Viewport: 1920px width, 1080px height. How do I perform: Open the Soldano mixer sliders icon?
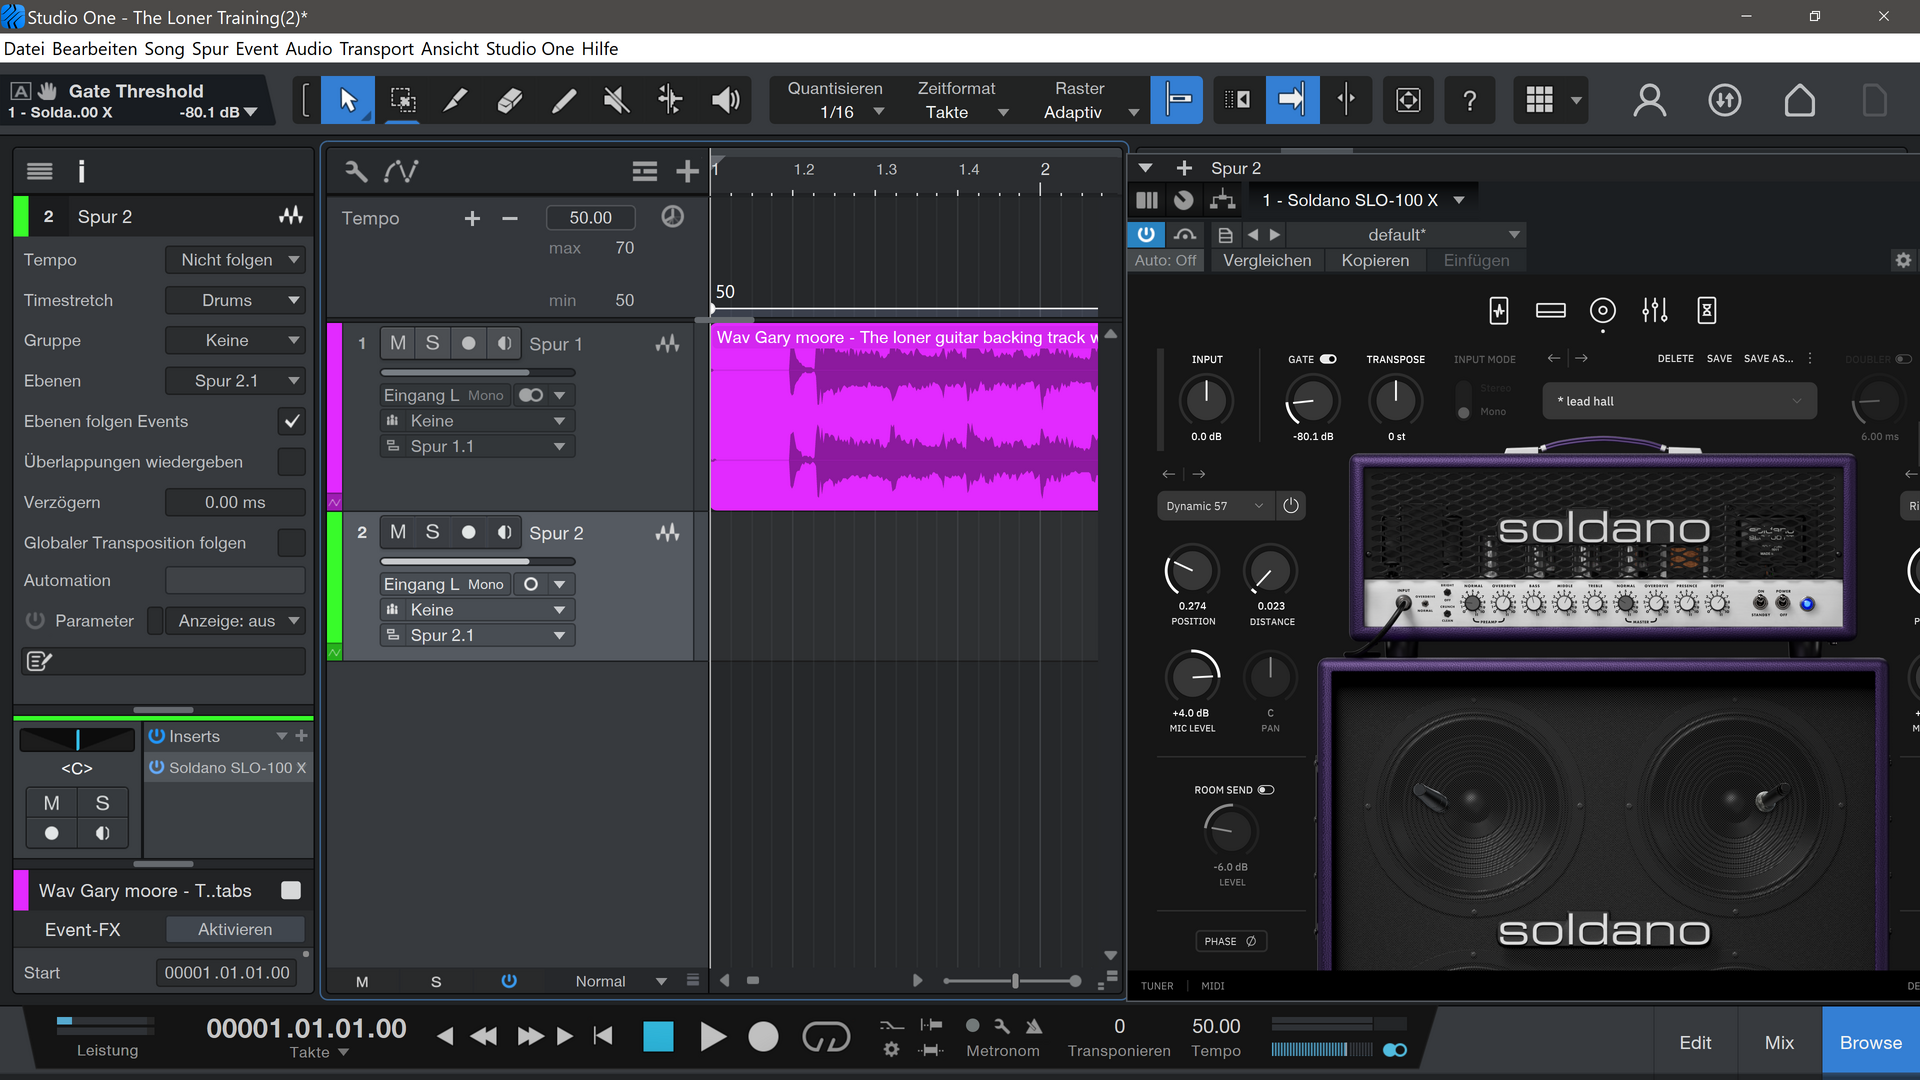tap(1654, 311)
